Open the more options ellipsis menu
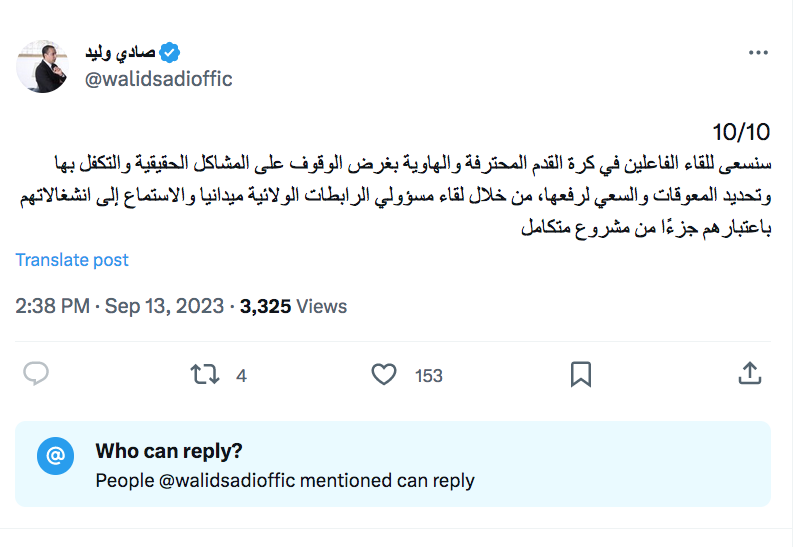 click(x=759, y=53)
